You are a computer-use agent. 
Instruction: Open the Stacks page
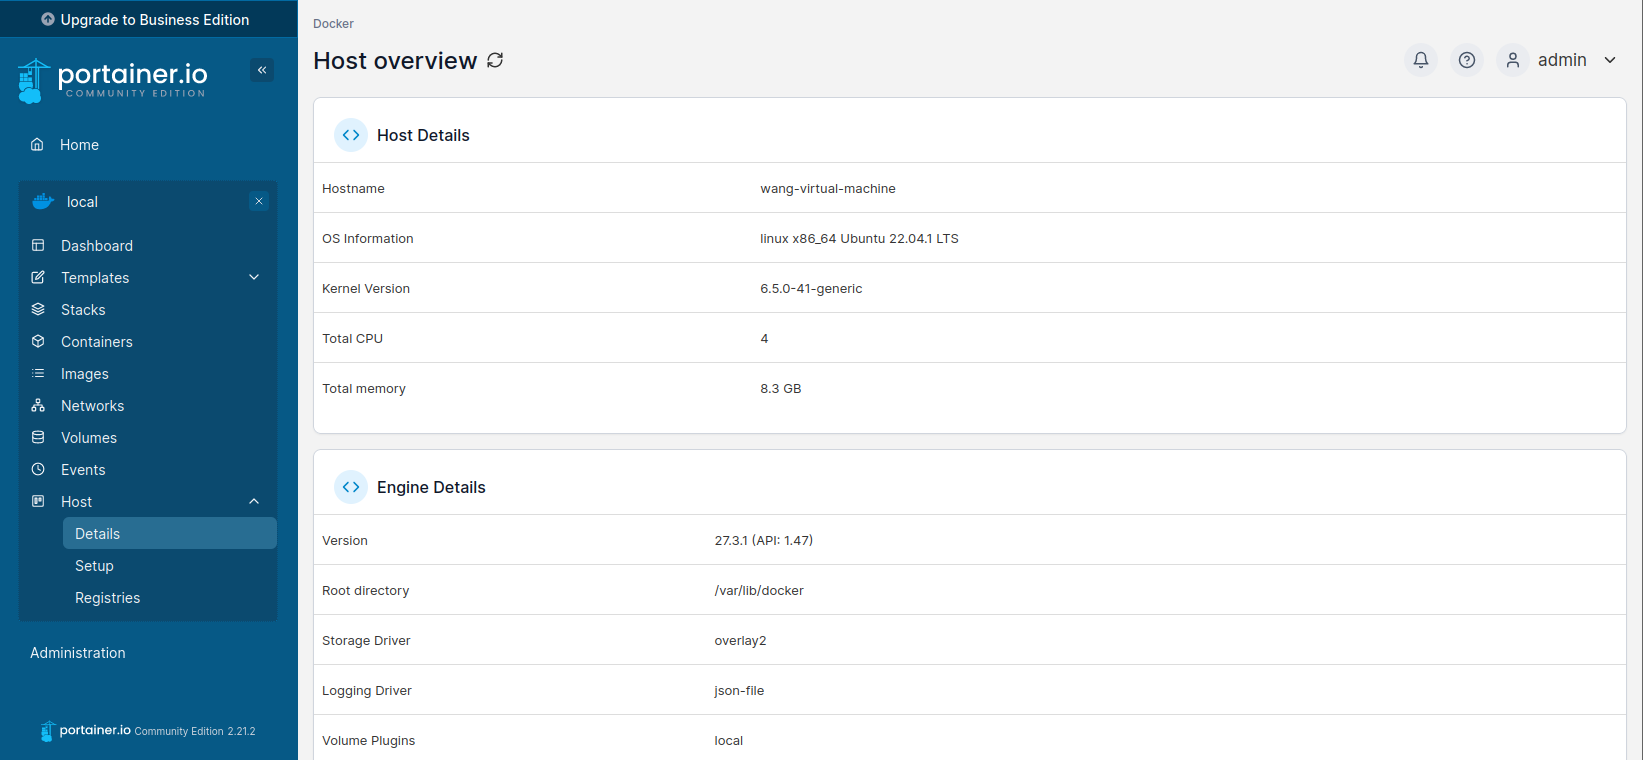click(x=83, y=310)
